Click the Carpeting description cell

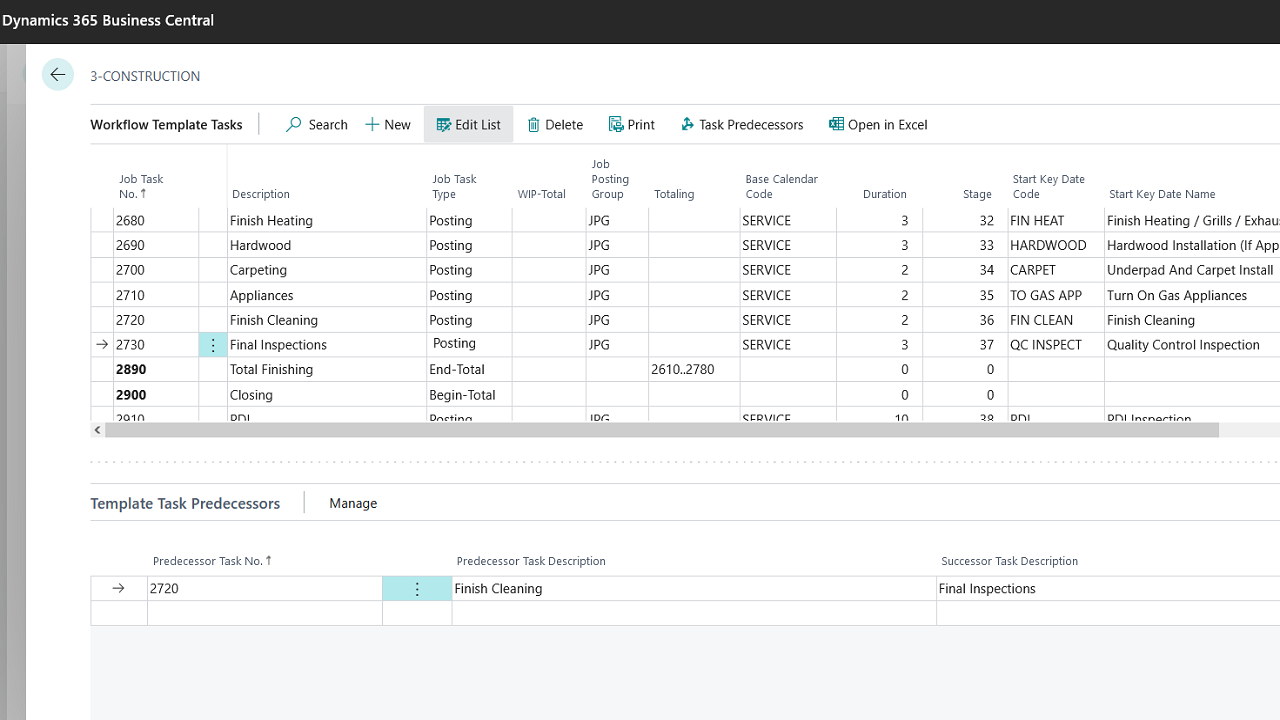[326, 270]
